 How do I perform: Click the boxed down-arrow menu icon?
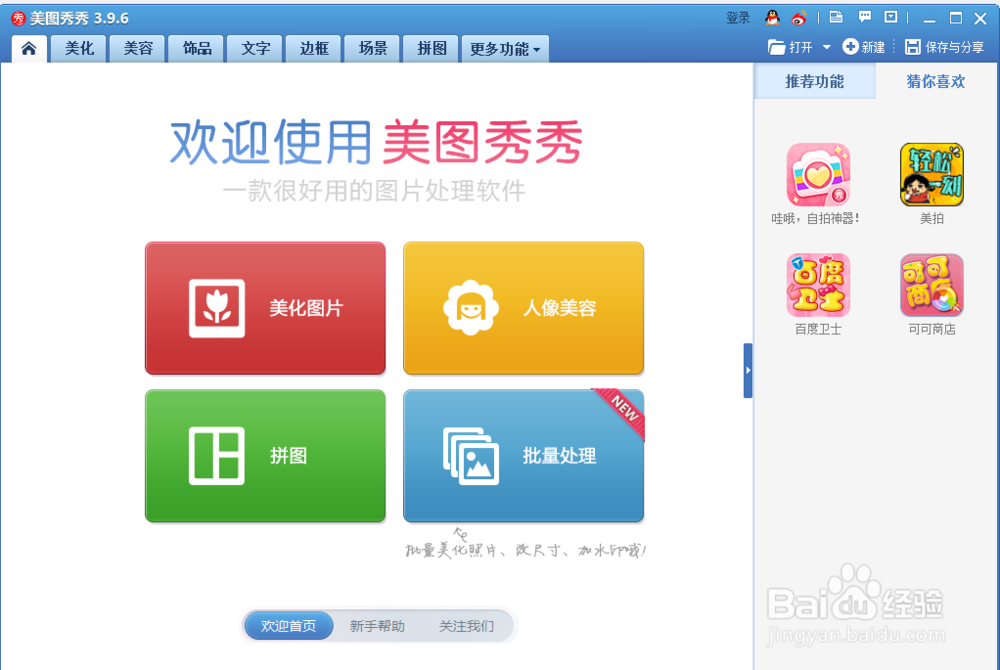tap(891, 17)
